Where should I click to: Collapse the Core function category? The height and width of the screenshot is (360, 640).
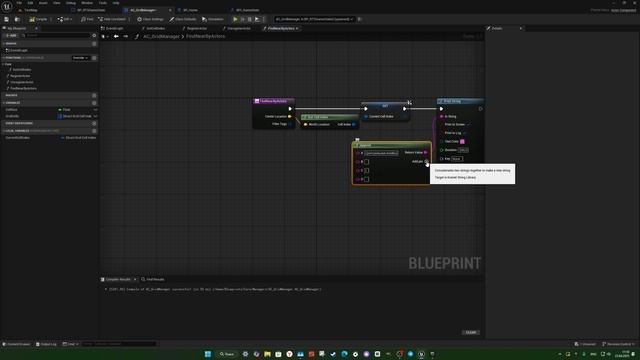[x=4, y=64]
